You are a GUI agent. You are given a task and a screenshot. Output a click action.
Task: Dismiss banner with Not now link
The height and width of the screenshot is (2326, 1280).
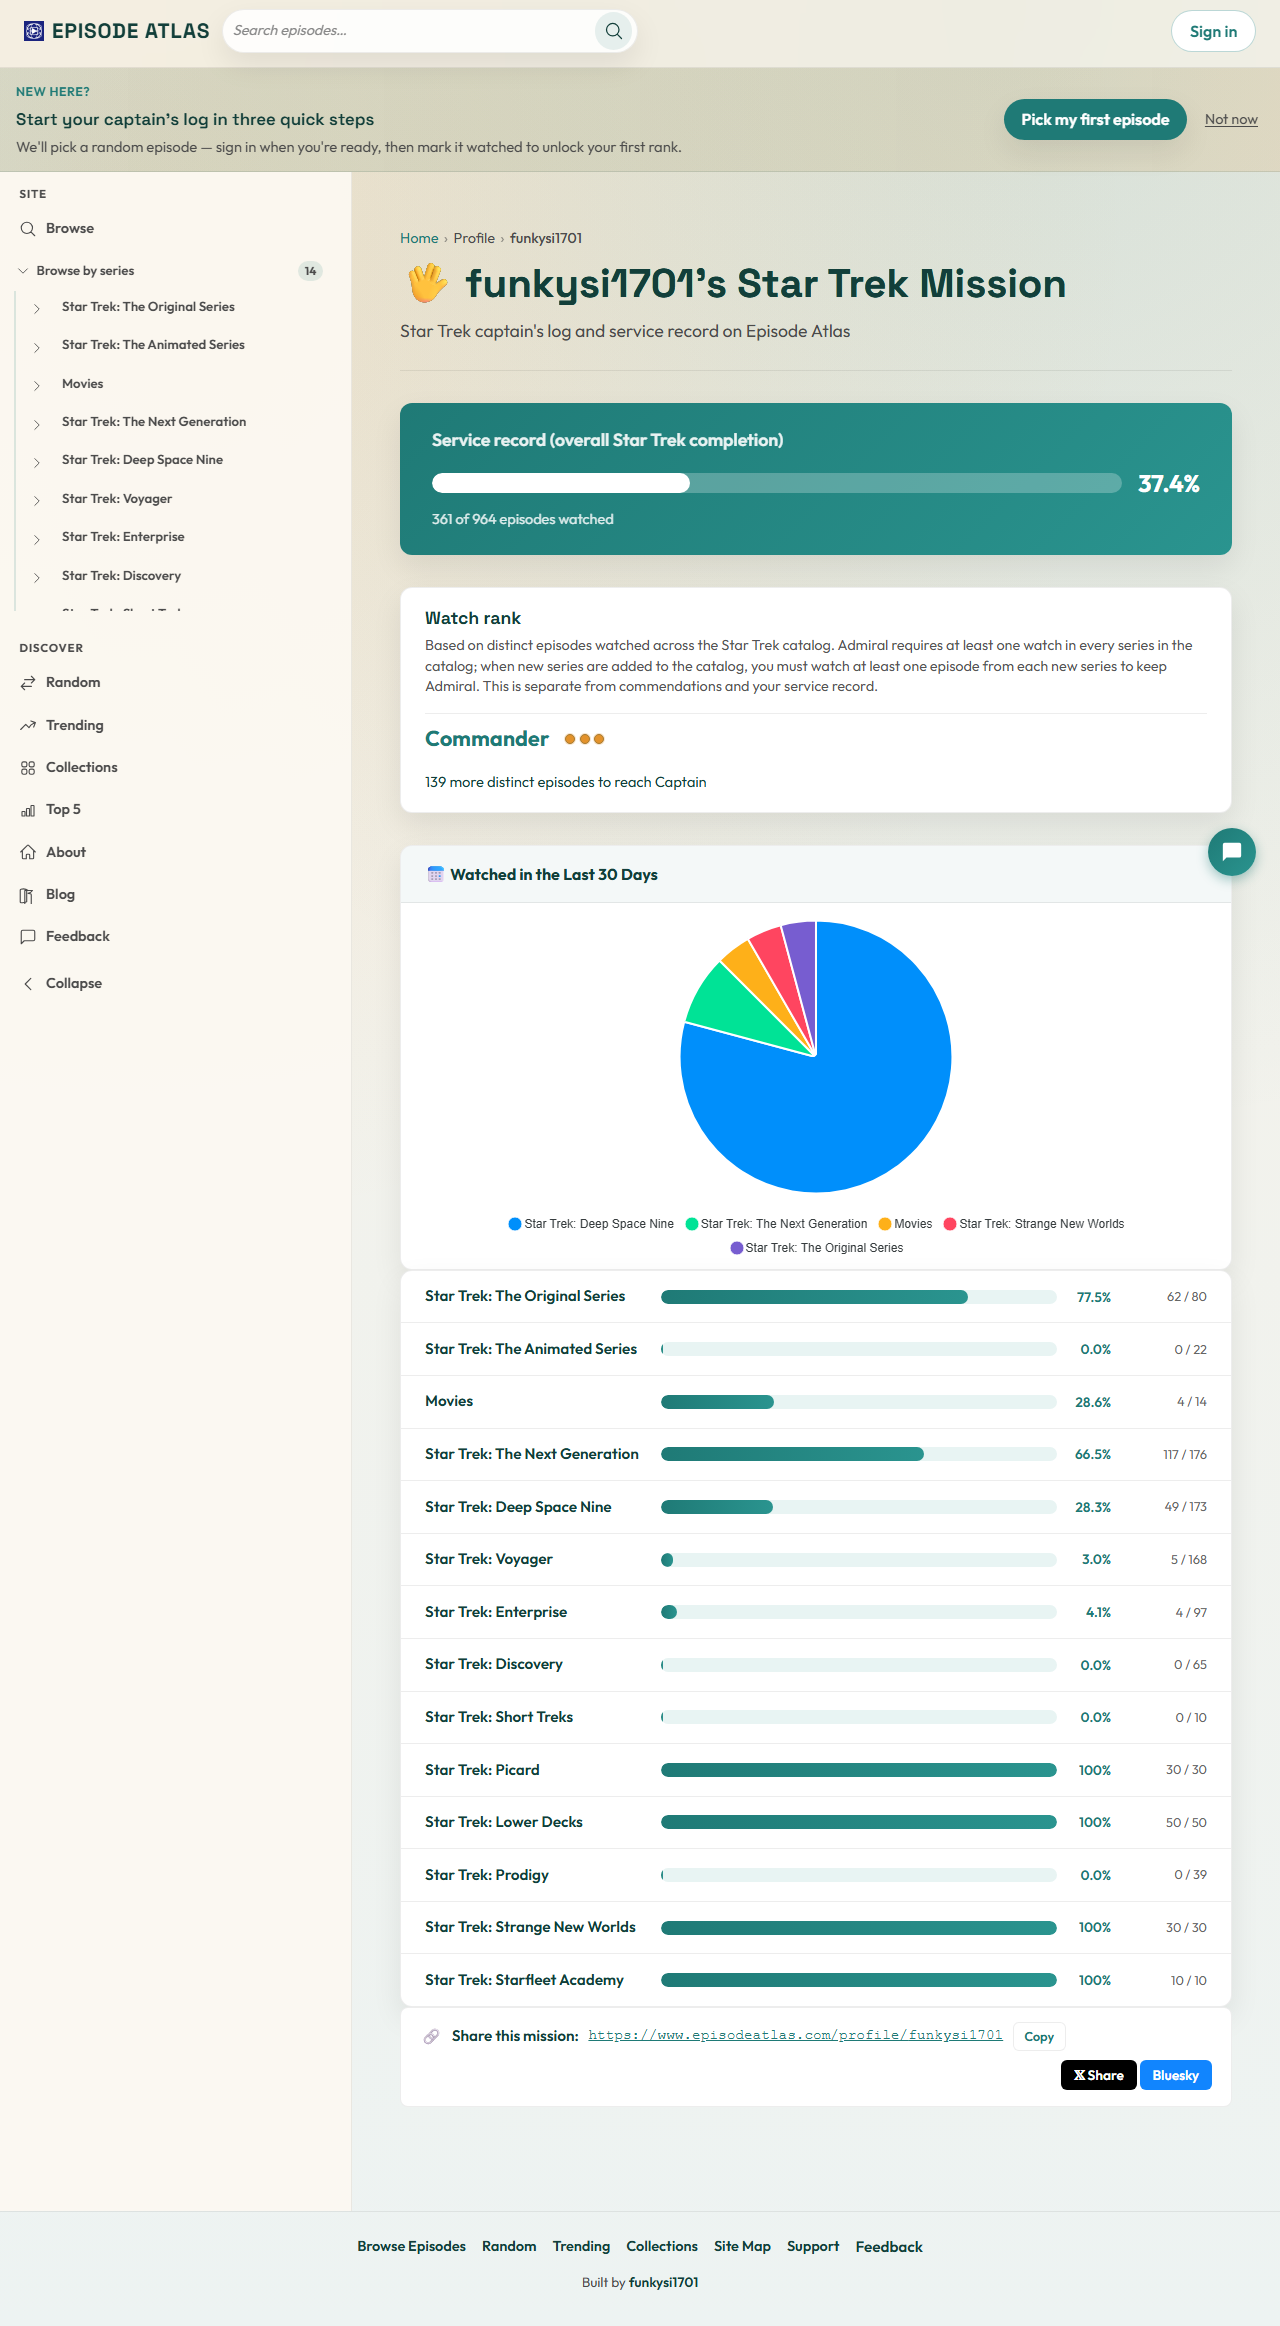point(1231,120)
